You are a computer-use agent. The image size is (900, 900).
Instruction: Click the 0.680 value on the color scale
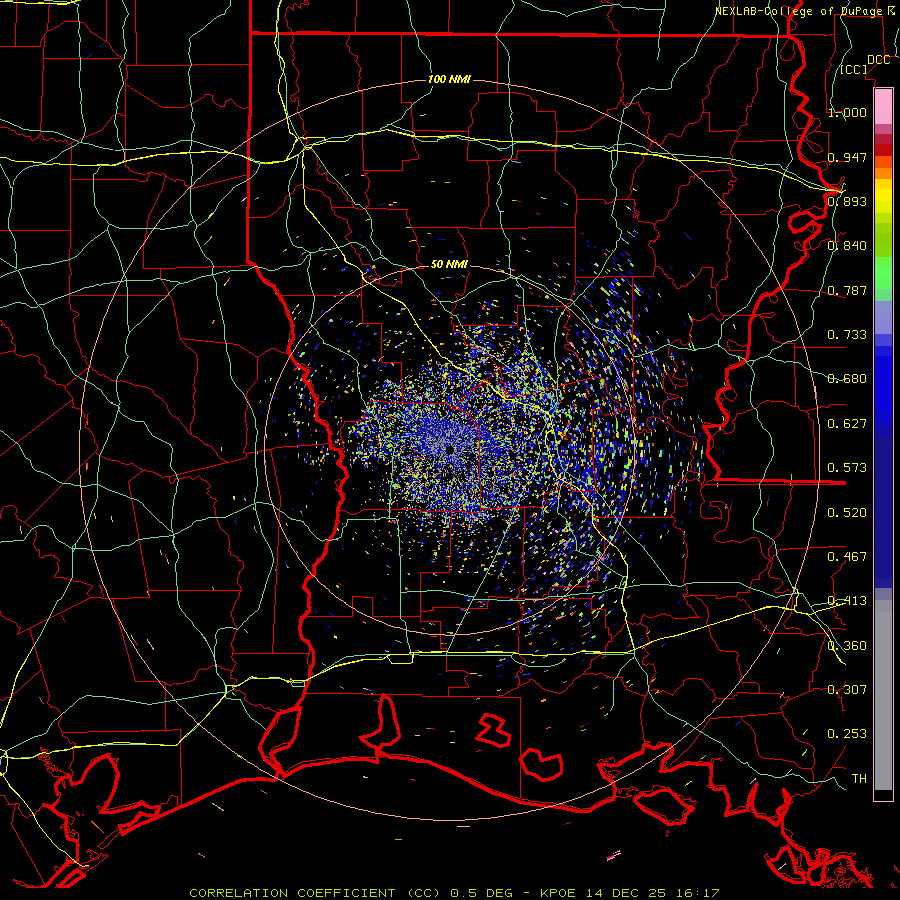(847, 379)
